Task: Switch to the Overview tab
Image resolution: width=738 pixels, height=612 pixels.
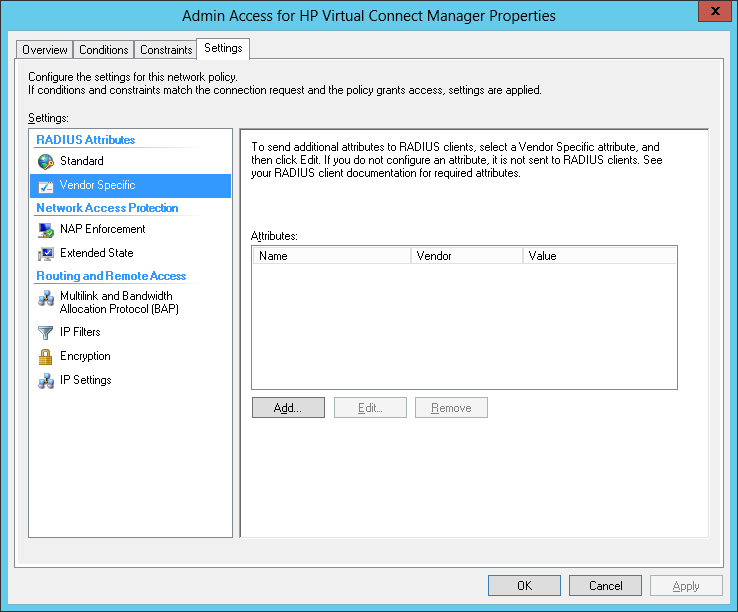Action: (x=45, y=50)
